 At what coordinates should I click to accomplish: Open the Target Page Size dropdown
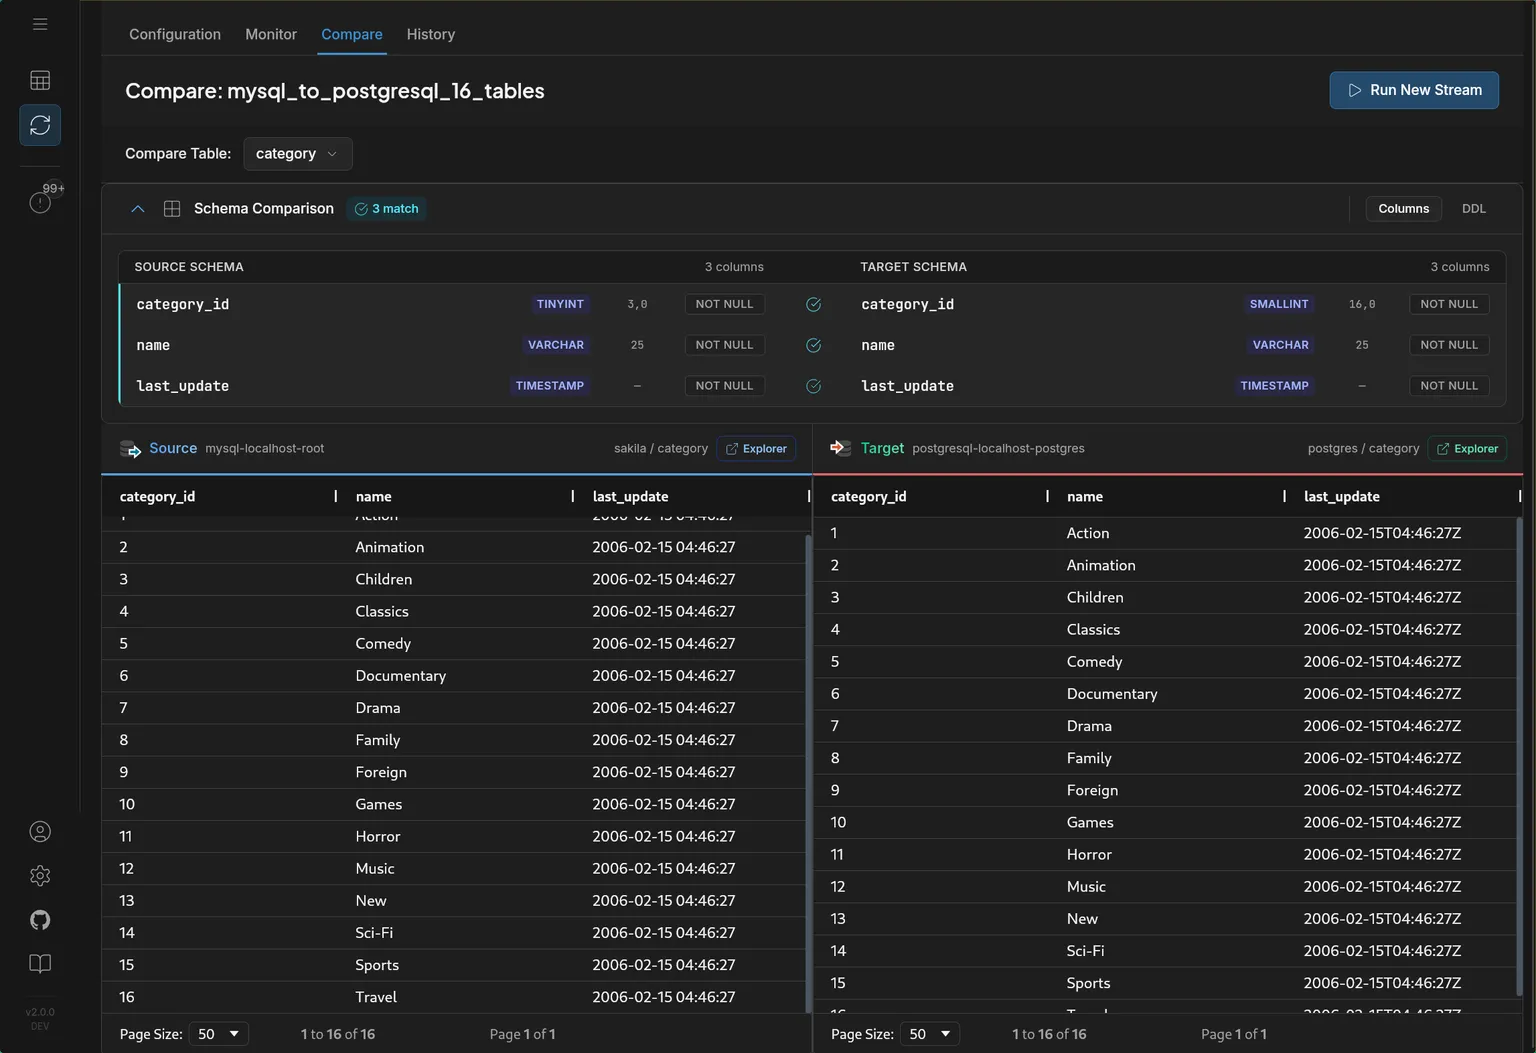[x=930, y=1034]
